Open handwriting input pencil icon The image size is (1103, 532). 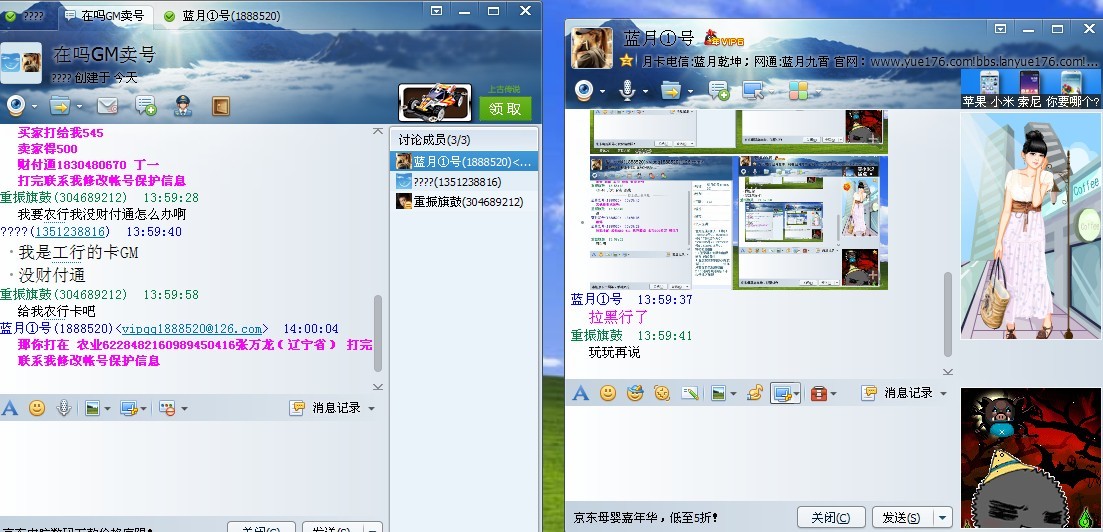689,393
